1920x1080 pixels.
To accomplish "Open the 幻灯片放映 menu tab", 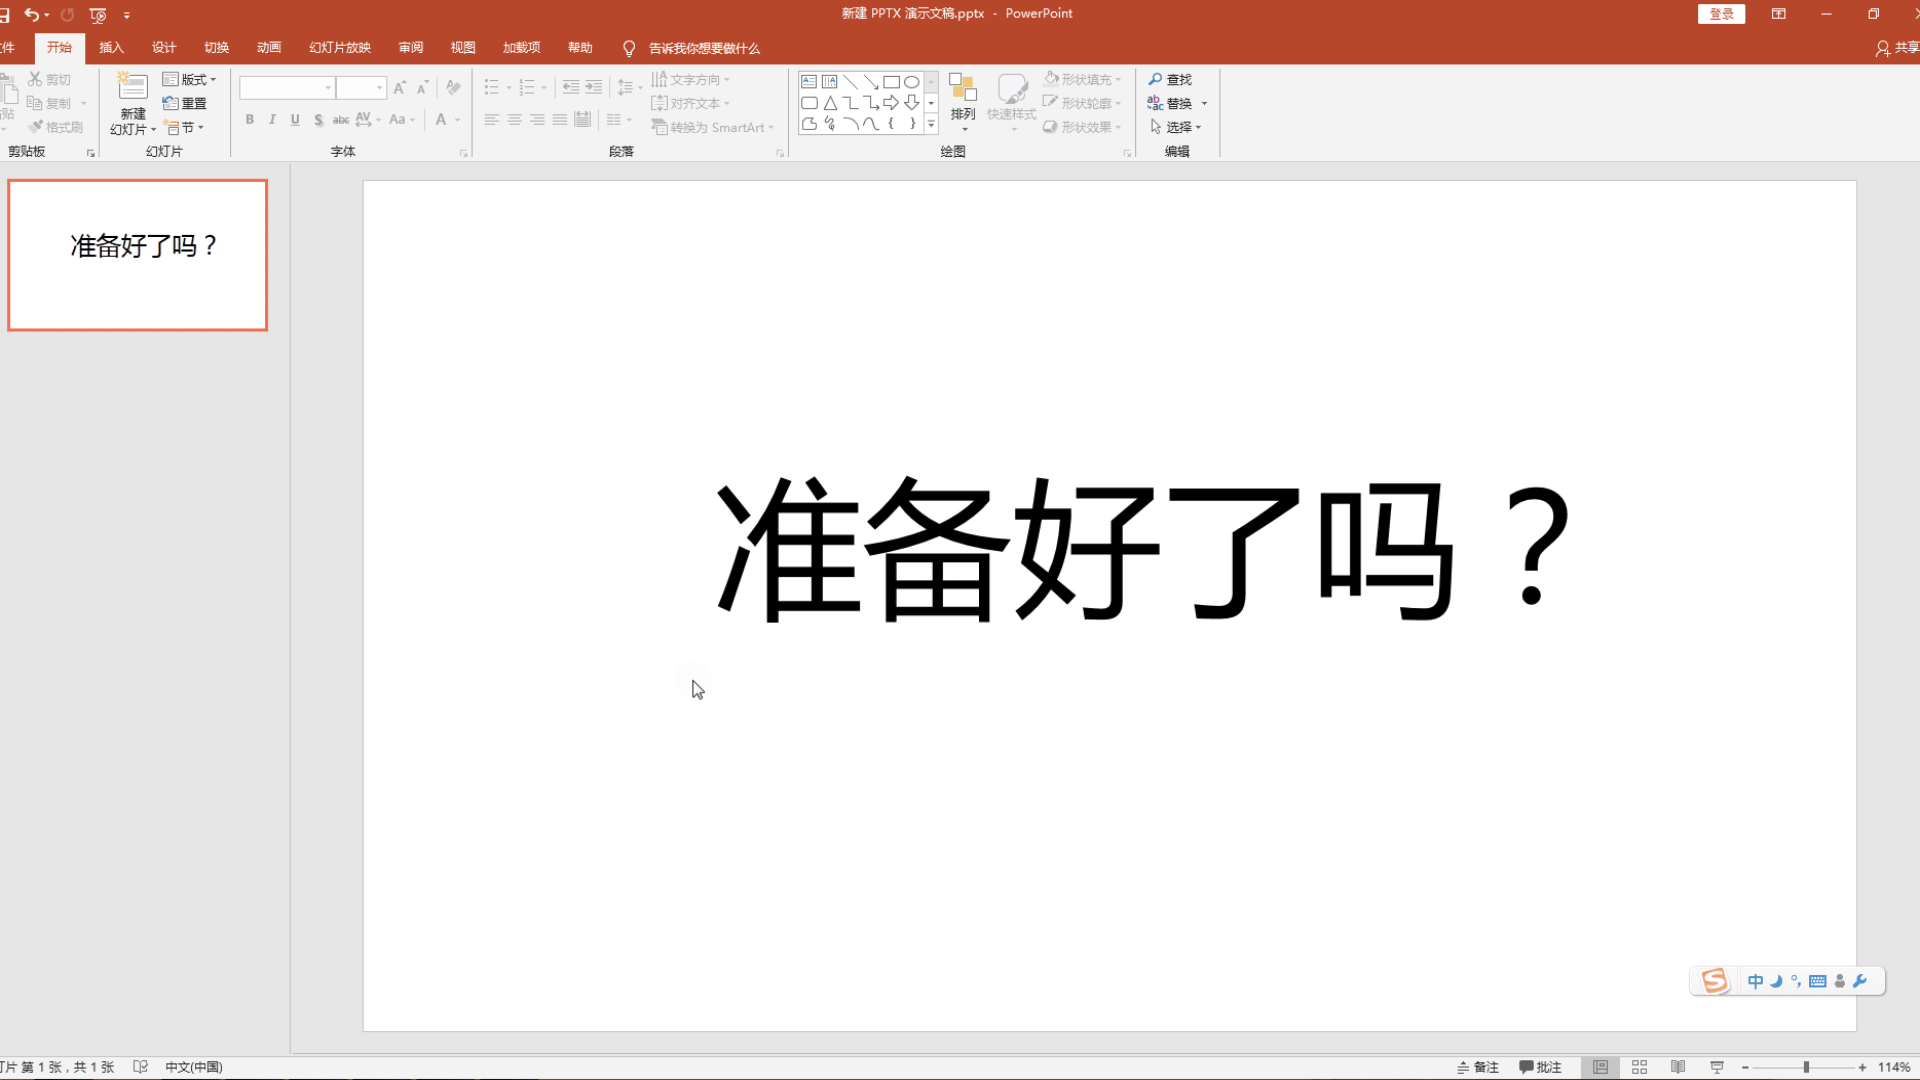I will coord(338,49).
